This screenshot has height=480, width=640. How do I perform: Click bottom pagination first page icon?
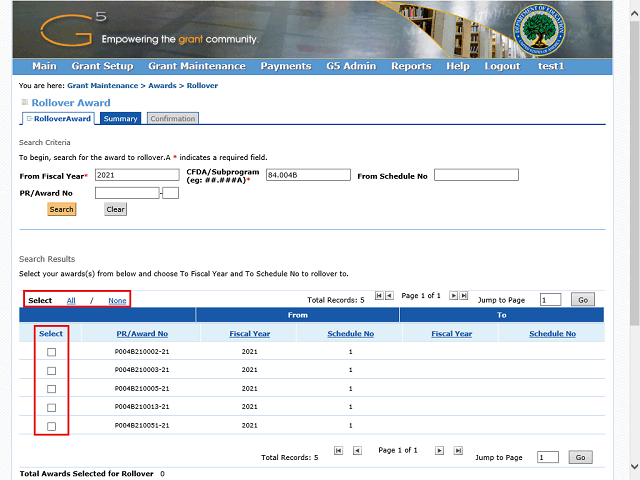coord(339,451)
